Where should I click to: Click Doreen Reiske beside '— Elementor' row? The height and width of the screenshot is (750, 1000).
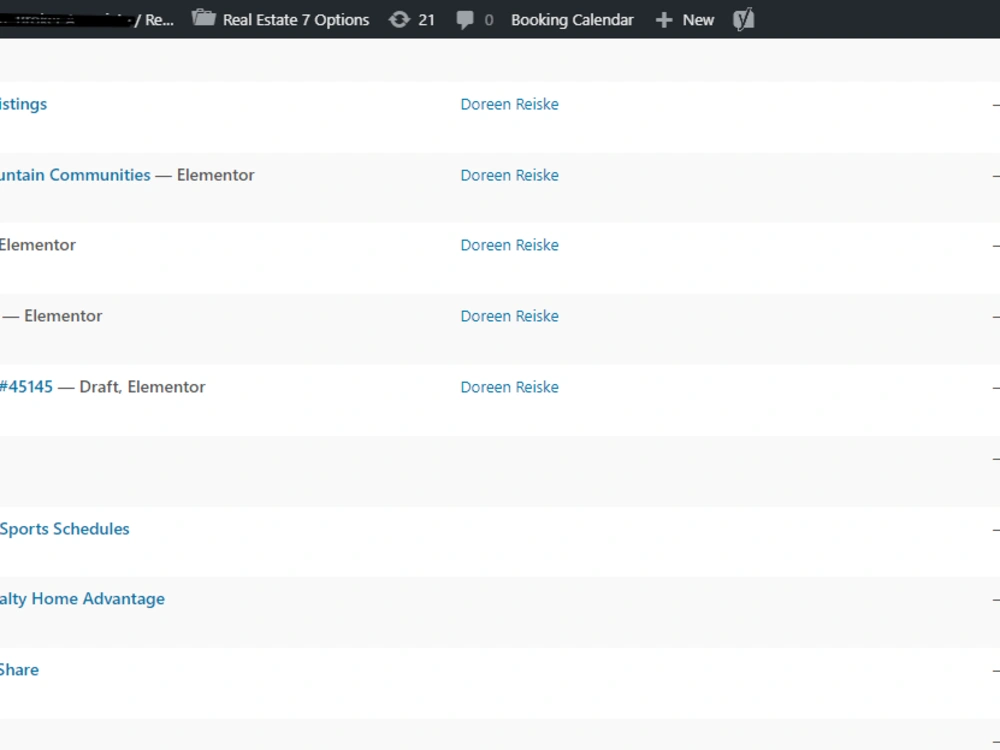click(x=510, y=316)
